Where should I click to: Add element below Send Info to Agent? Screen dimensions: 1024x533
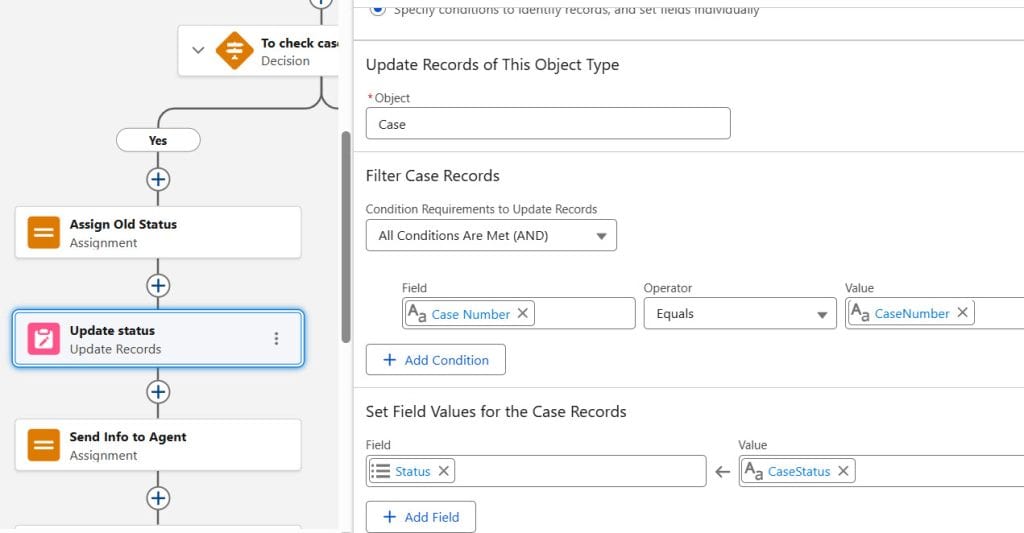(x=158, y=498)
